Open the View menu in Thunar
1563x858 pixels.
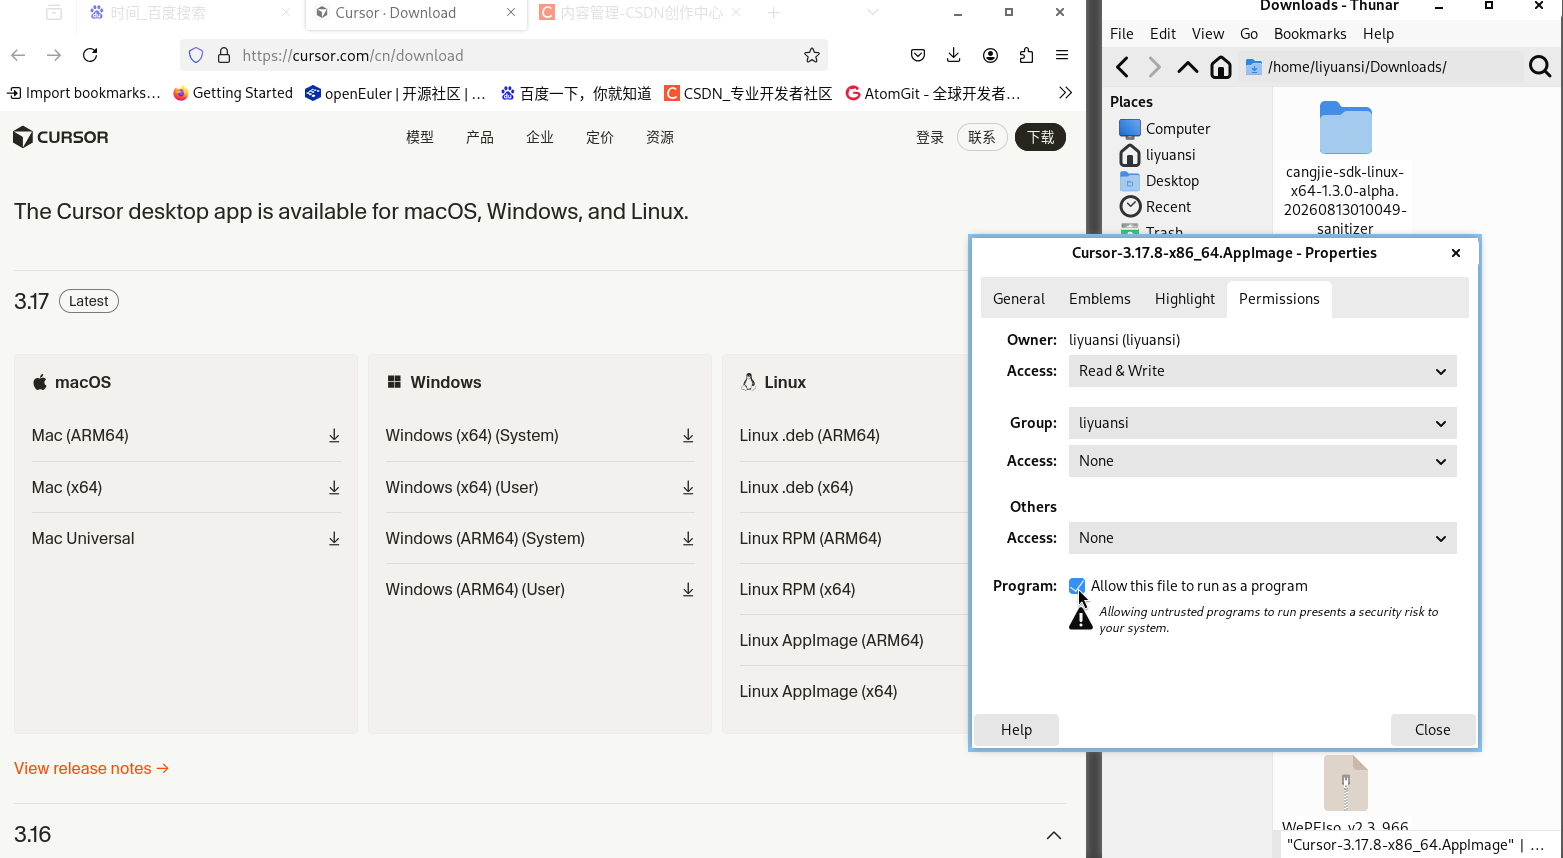(x=1208, y=34)
